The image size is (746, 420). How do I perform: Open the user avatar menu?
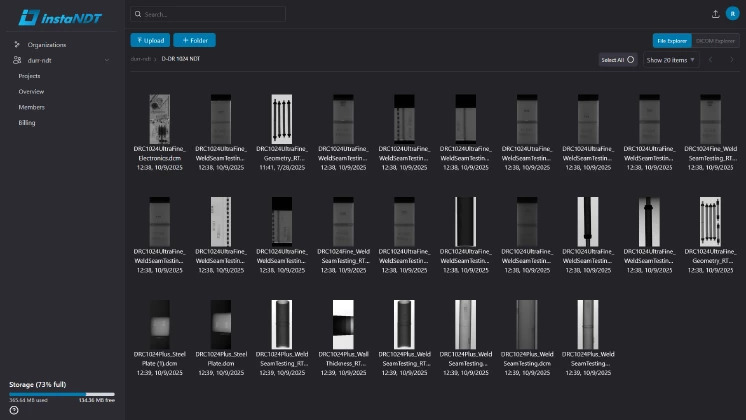732,14
